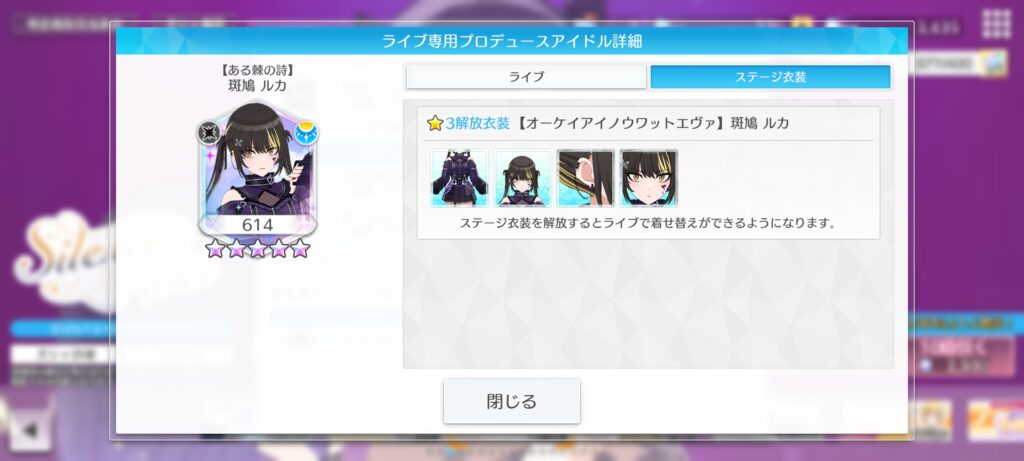Click the blue sun badge on idol card
This screenshot has width=1024, height=461.
[x=306, y=133]
